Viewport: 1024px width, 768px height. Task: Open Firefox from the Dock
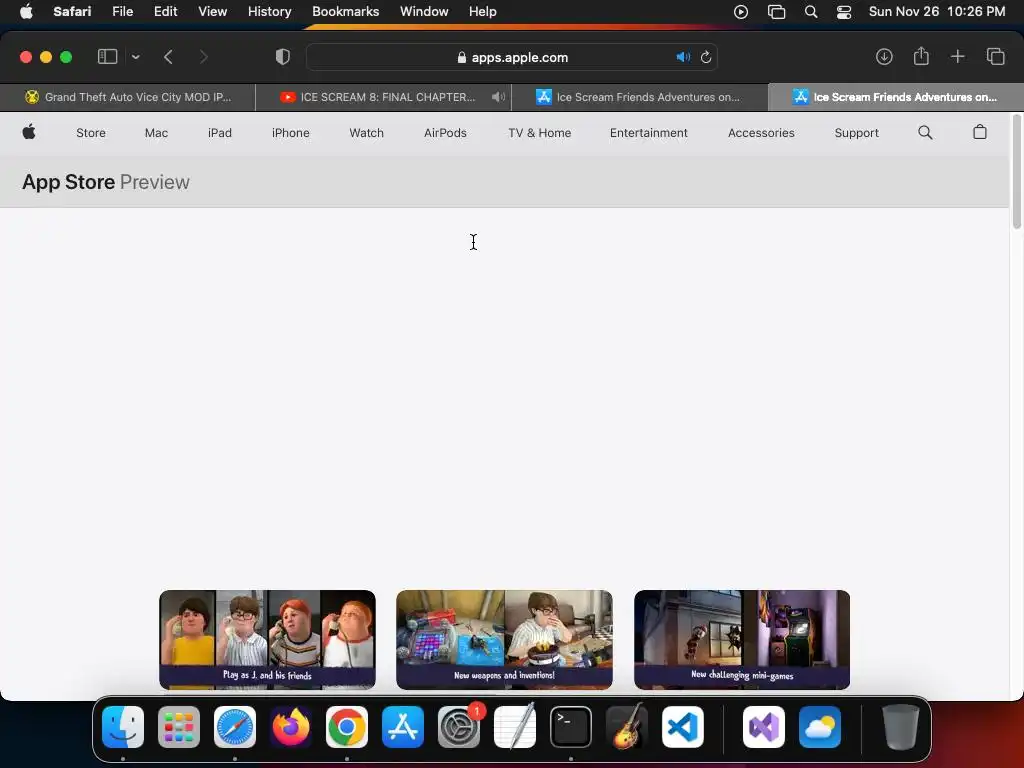(291, 727)
